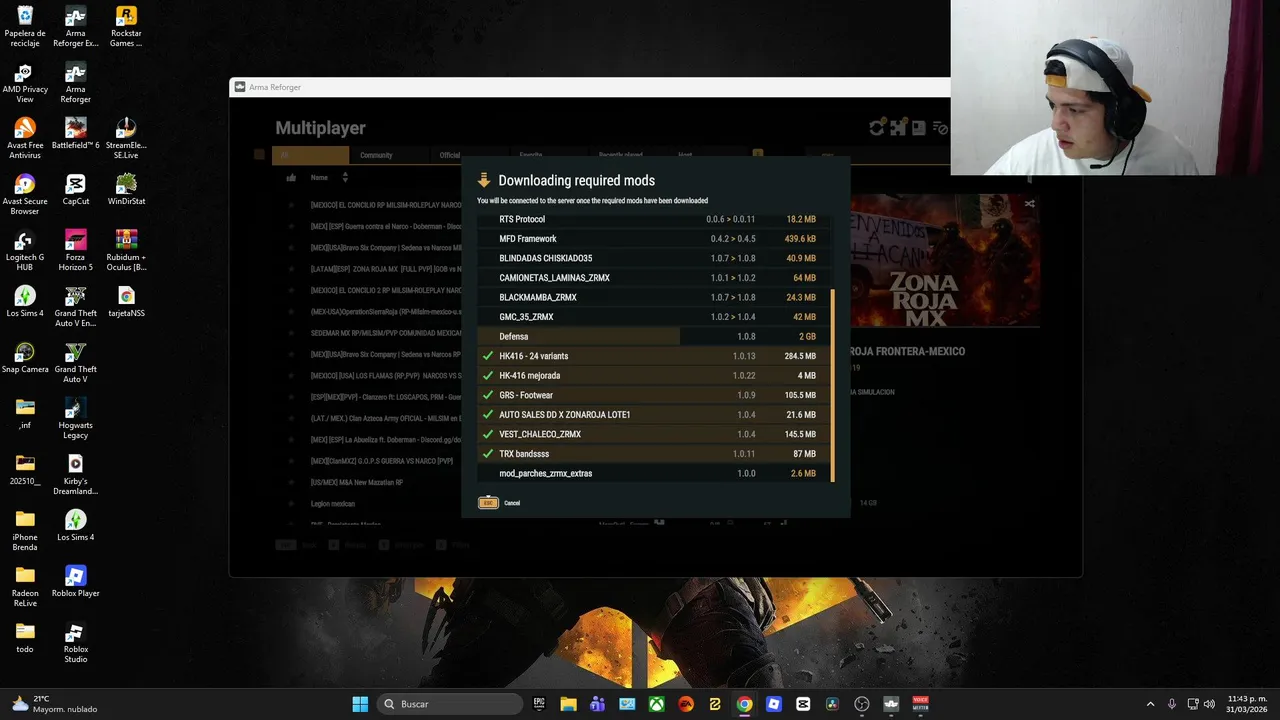Switch to Google Chrome on taskbar
Screen dimensions: 1280x720
(x=744, y=704)
